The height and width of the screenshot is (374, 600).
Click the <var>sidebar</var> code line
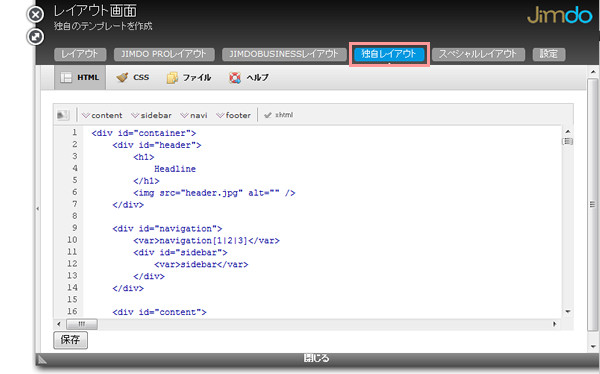click(201, 265)
